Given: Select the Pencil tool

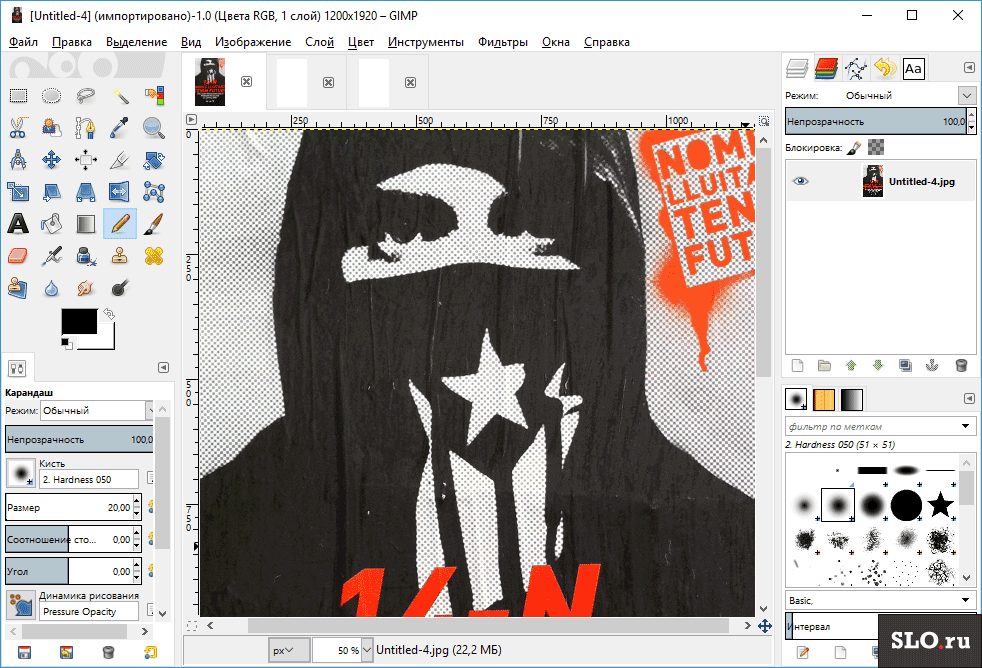Looking at the screenshot, I should pyautogui.click(x=119, y=224).
